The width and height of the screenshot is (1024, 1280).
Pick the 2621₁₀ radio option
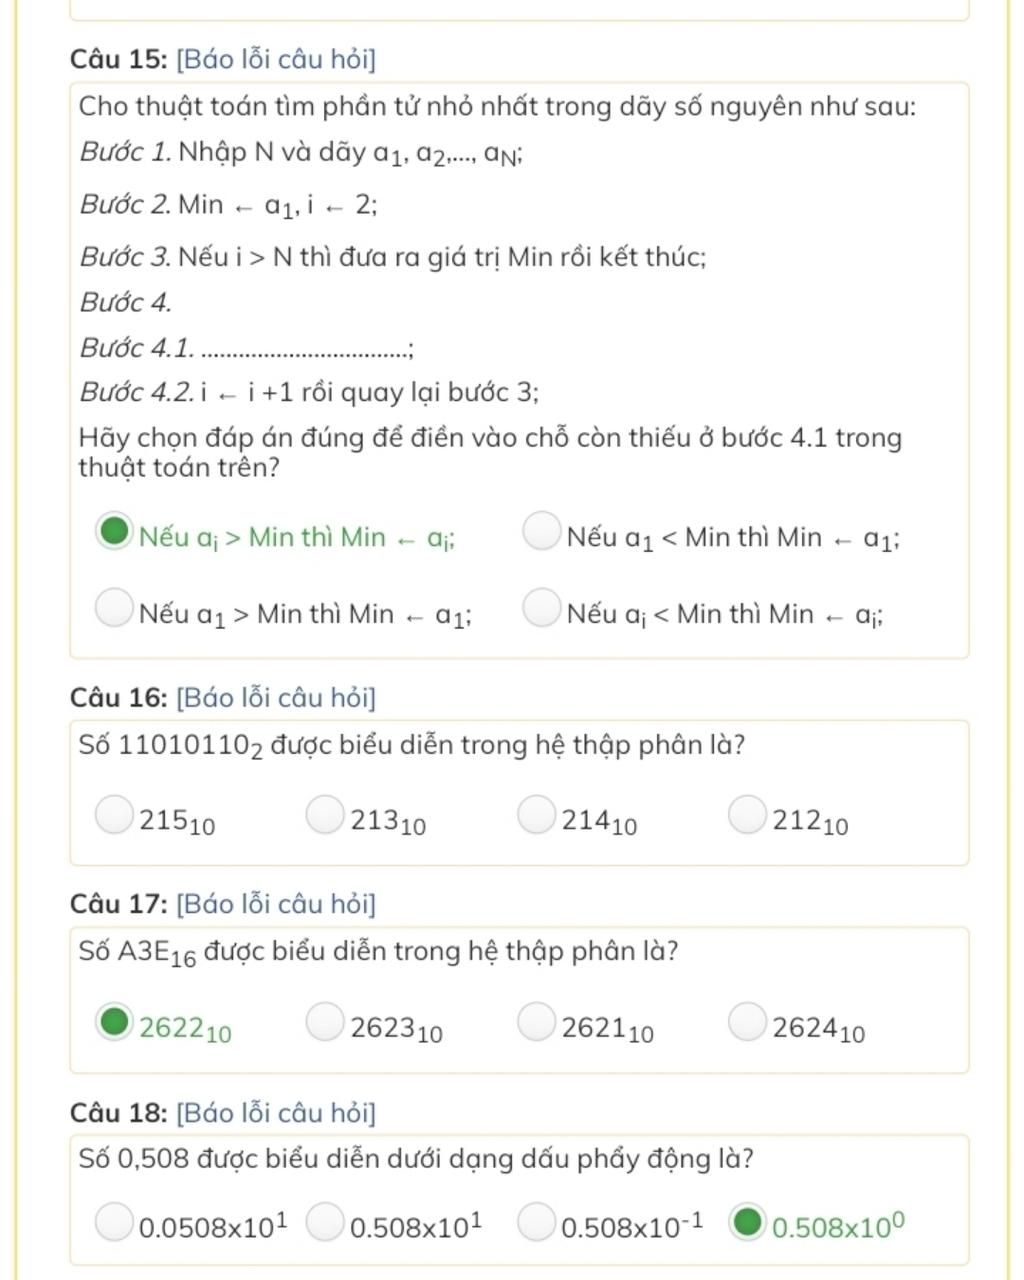(x=536, y=1021)
